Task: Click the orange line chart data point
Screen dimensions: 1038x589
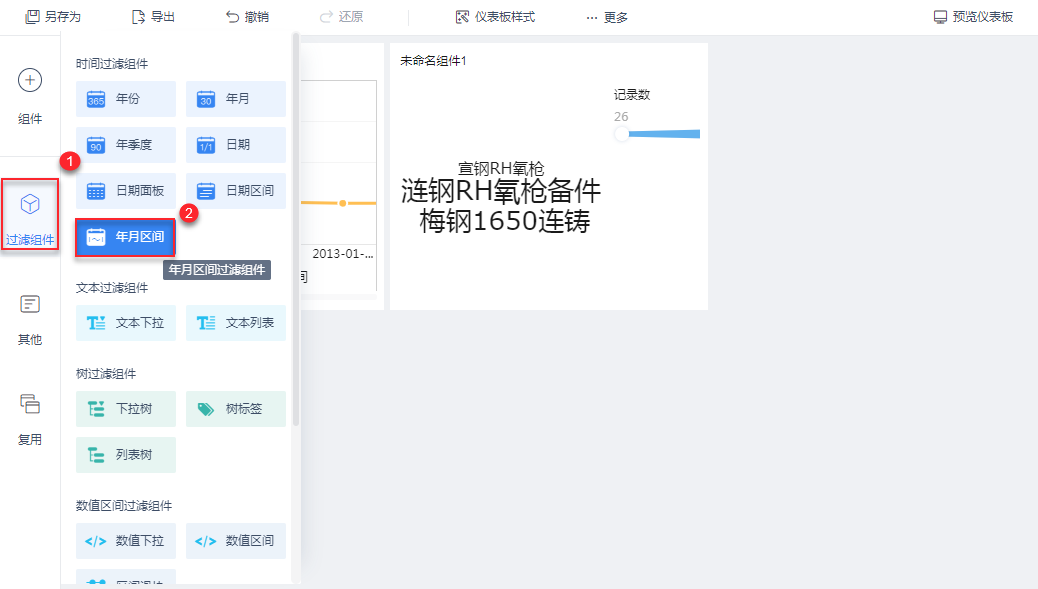Action: pyautogui.click(x=343, y=203)
